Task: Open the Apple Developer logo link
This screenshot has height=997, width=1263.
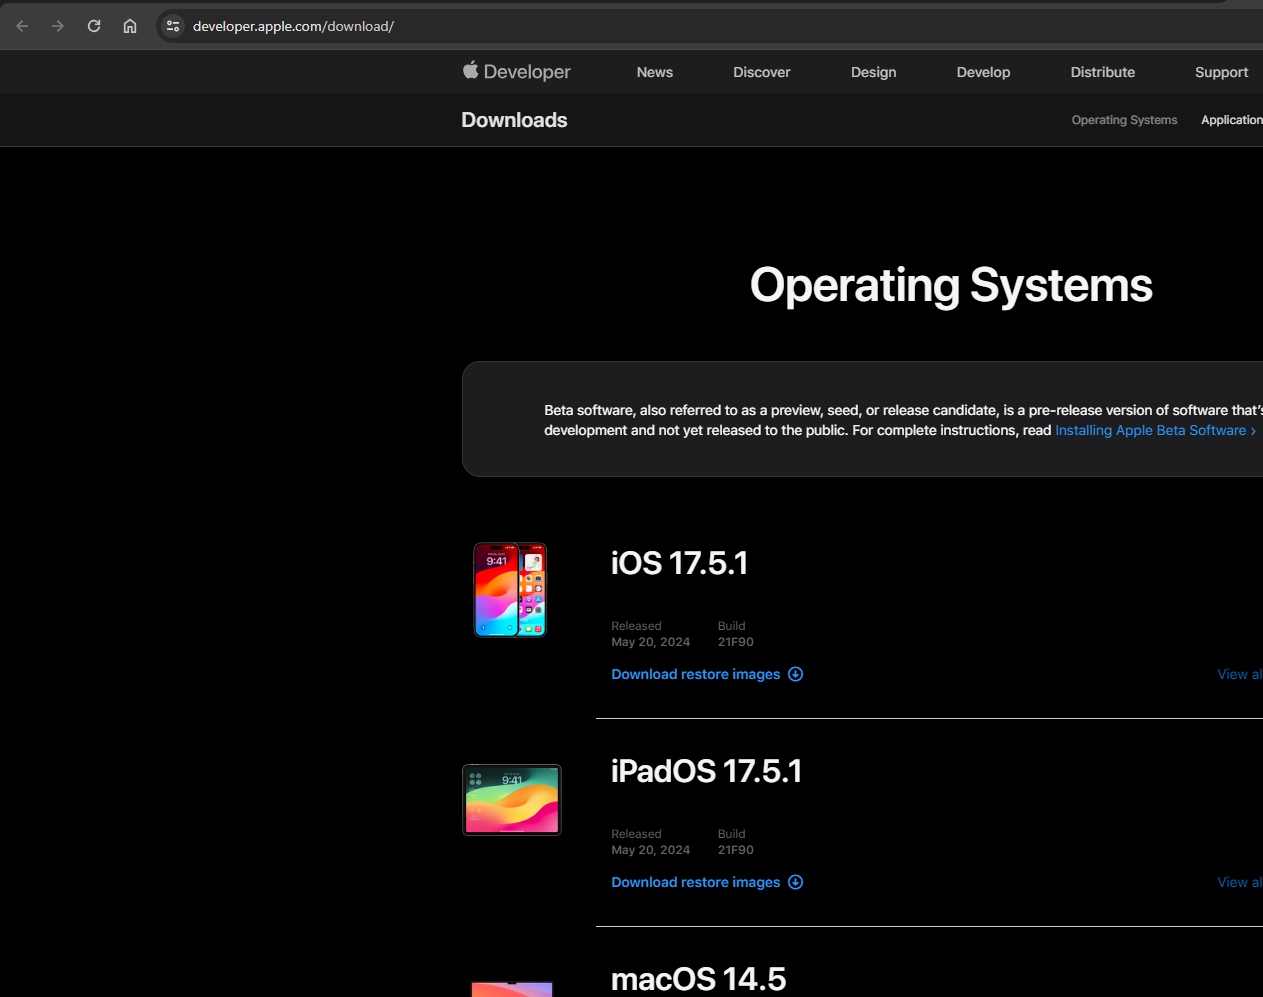Action: (517, 71)
